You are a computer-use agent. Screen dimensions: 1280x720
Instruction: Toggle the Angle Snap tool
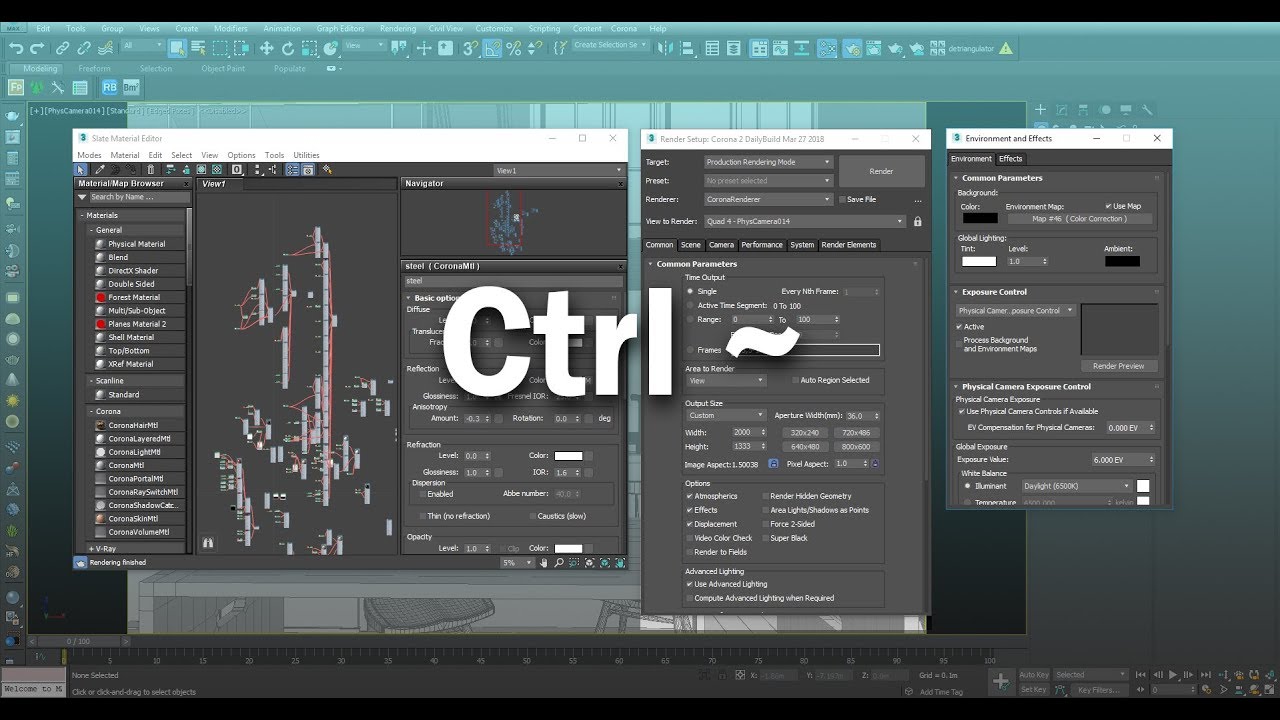(x=492, y=48)
